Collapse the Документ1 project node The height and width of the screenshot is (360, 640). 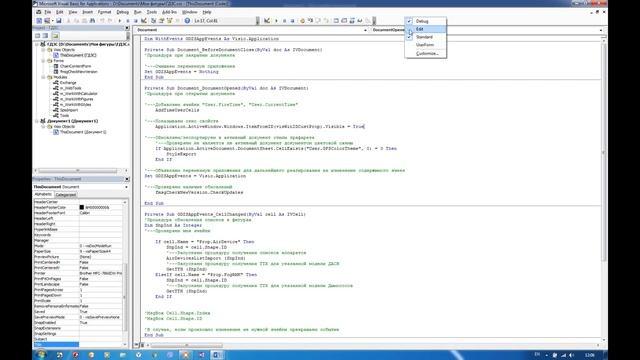[37, 121]
